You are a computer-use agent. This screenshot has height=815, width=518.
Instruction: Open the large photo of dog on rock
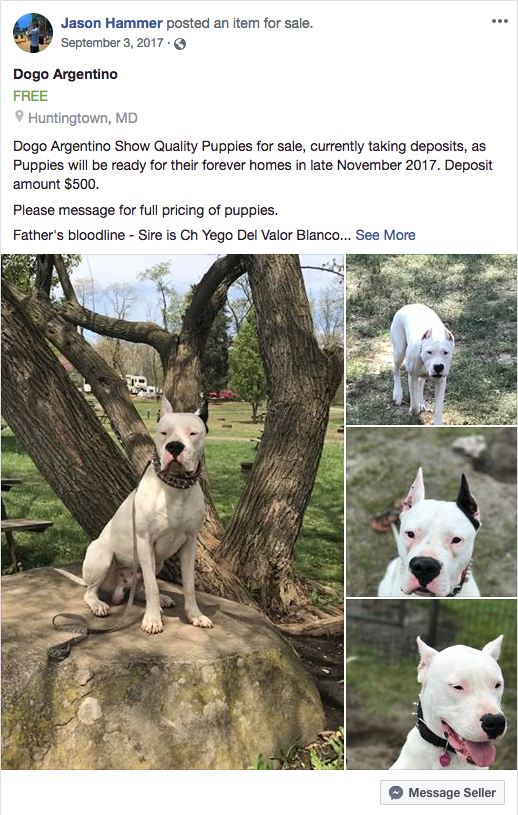[172, 511]
